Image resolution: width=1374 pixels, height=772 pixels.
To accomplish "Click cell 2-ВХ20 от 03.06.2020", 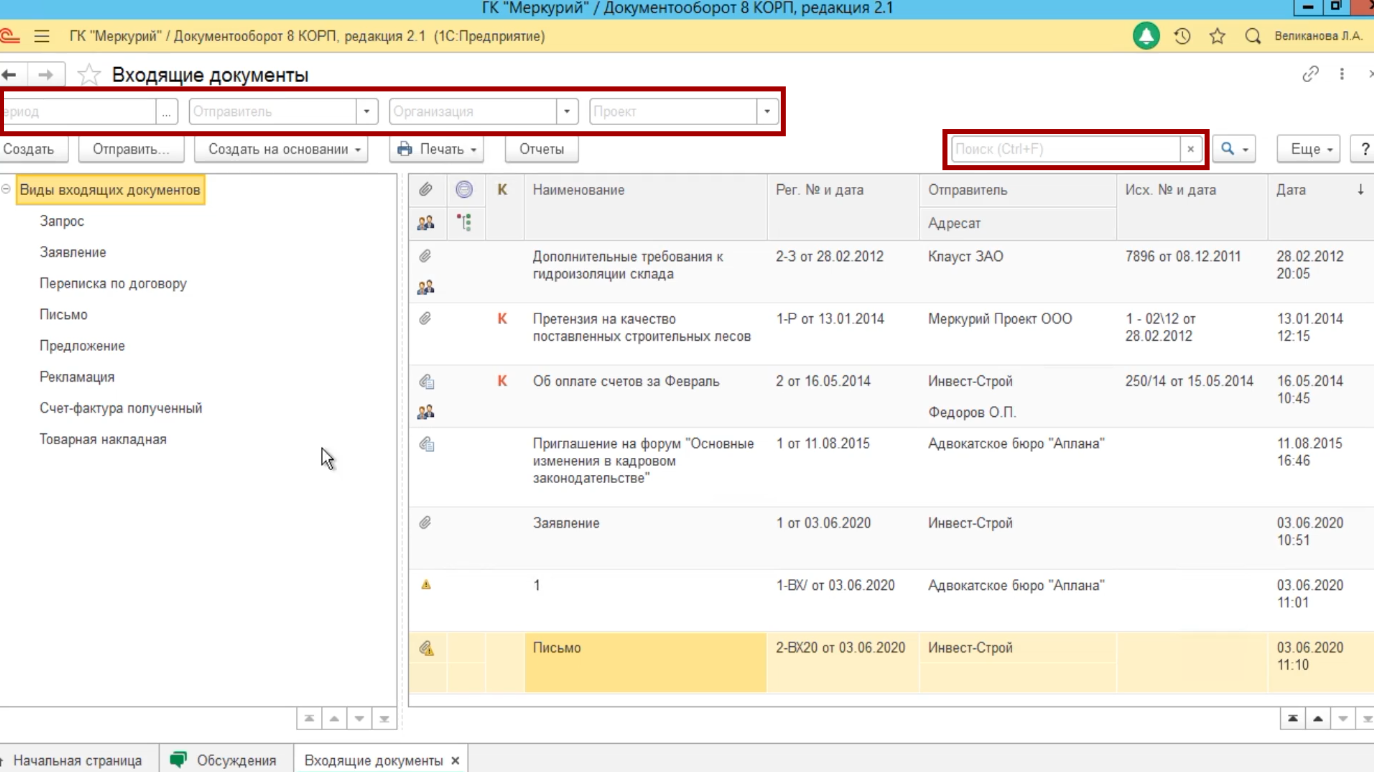I will pos(843,648).
